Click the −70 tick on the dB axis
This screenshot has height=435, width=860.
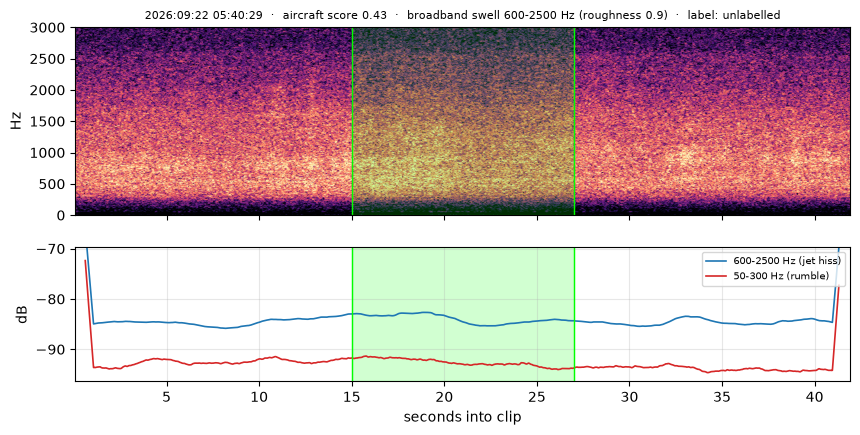click(53, 250)
